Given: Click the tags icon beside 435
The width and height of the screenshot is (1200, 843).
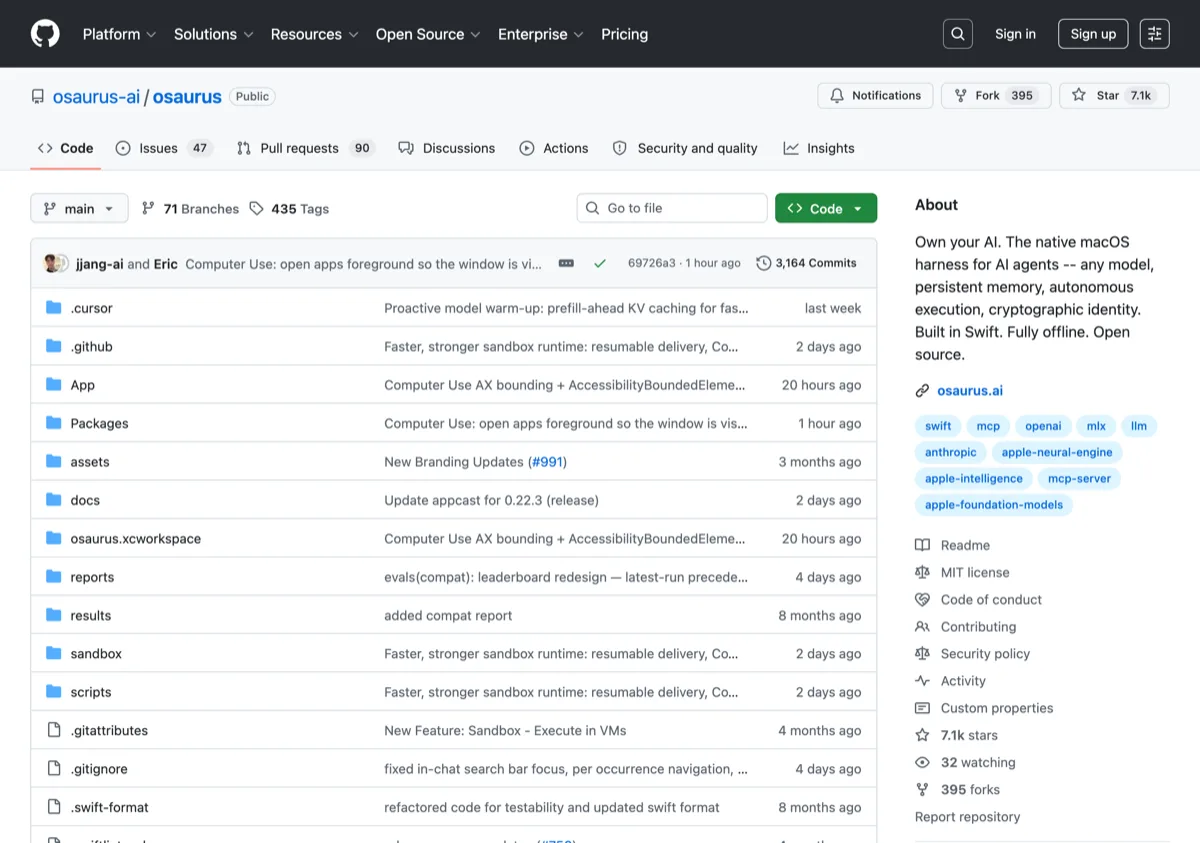Looking at the screenshot, I should (257, 208).
